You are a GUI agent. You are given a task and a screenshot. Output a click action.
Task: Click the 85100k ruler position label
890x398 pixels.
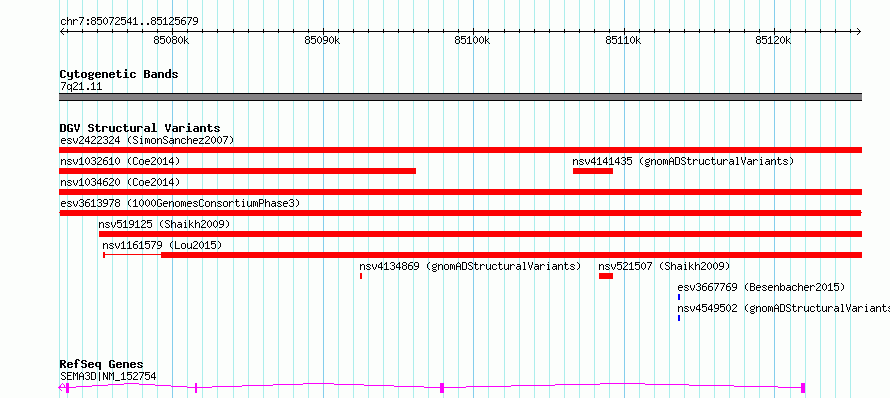(x=472, y=40)
